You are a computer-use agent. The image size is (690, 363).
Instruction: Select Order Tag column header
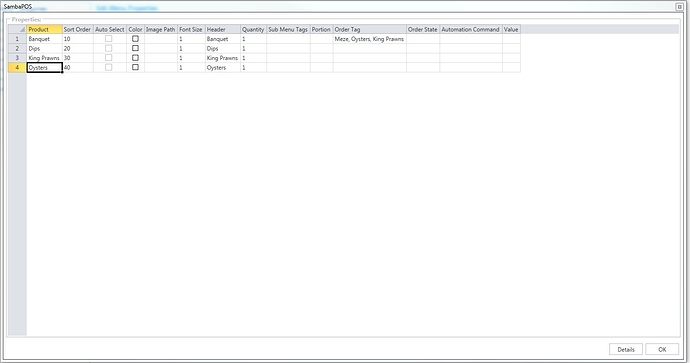pos(370,29)
